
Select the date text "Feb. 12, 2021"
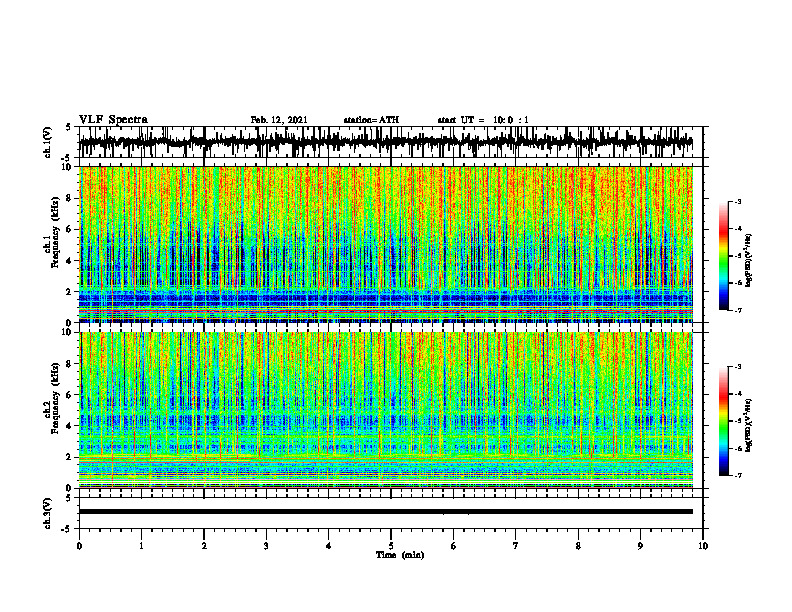tap(279, 120)
